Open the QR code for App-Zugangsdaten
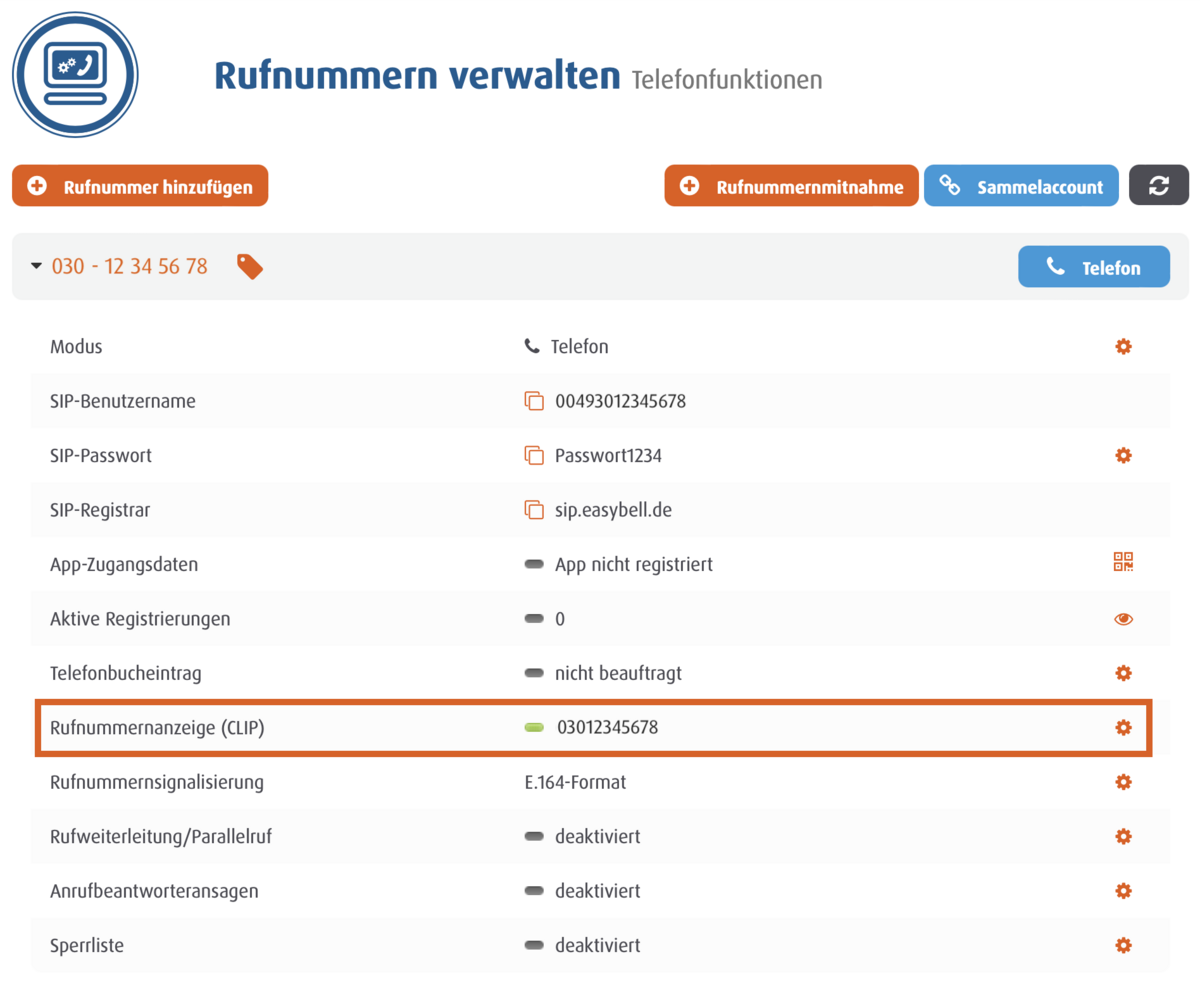This screenshot has width=1200, height=985. coord(1123,563)
